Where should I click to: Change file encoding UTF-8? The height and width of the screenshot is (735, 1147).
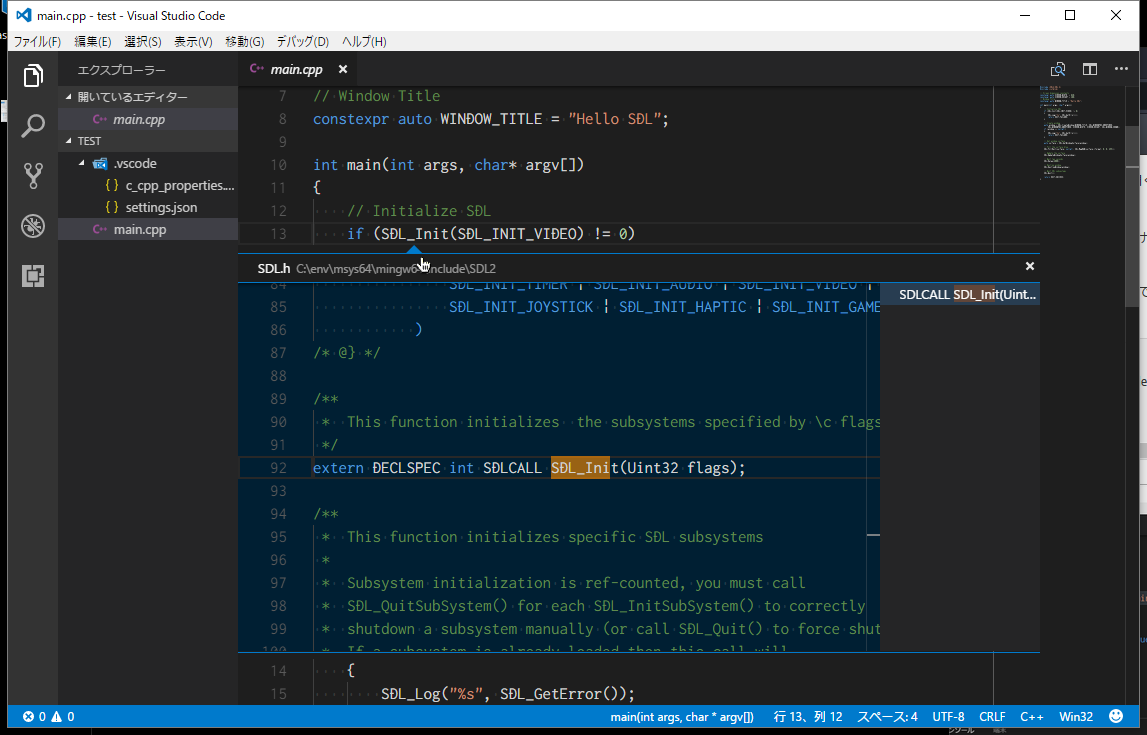pyautogui.click(x=948, y=717)
